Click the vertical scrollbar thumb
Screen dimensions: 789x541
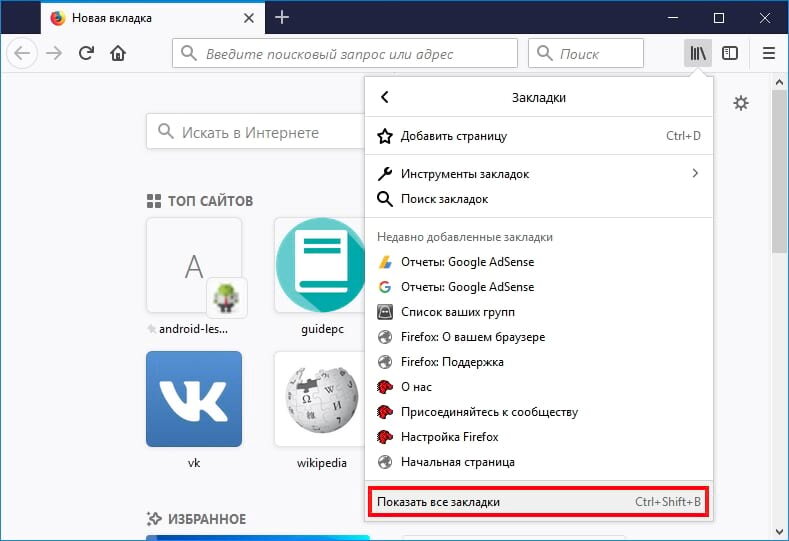(x=779, y=172)
